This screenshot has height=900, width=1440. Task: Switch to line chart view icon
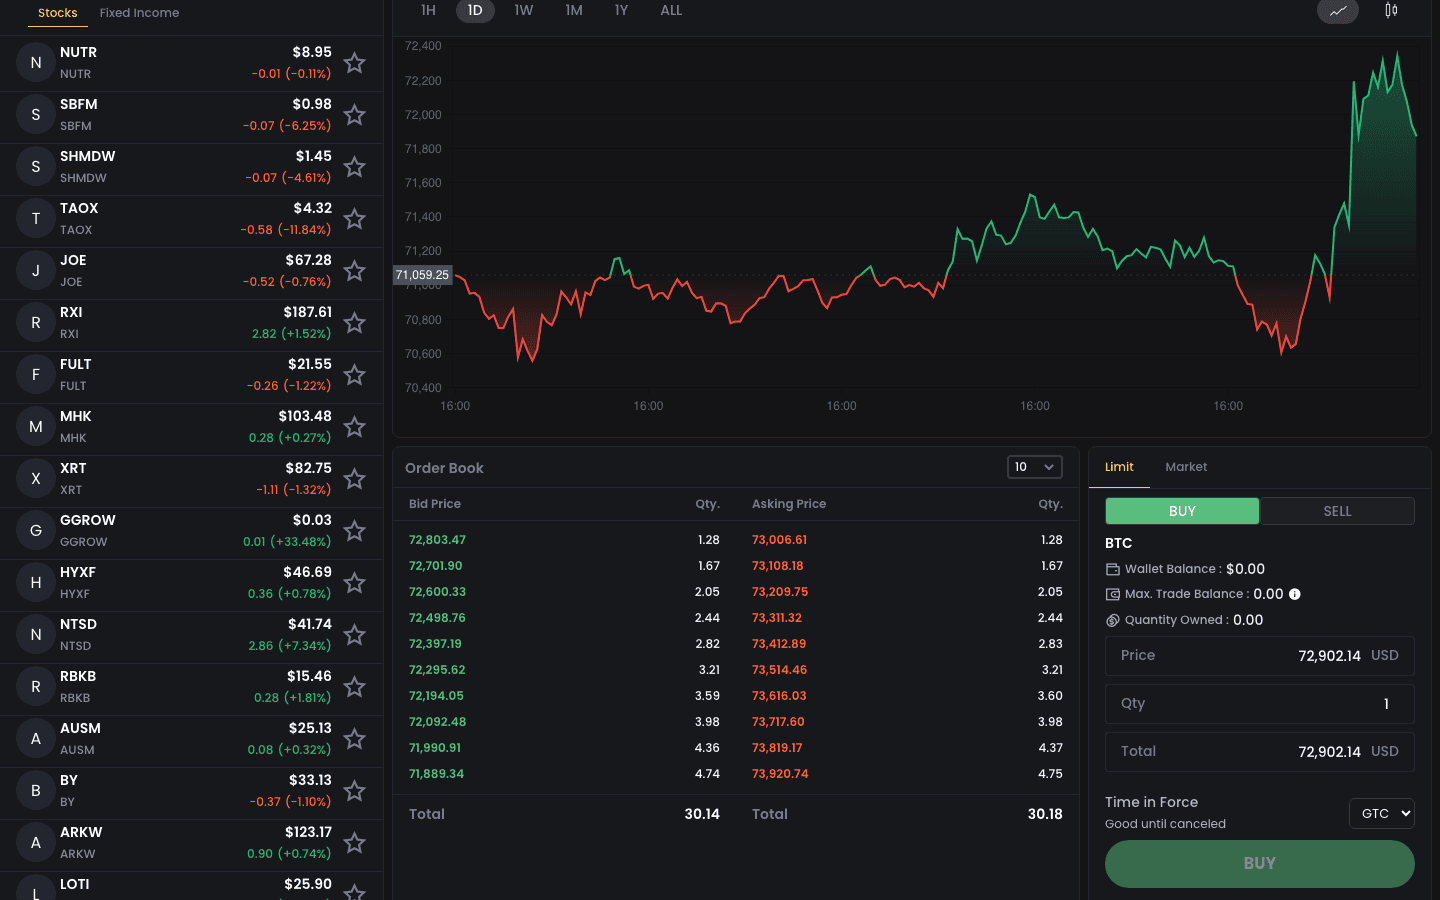coord(1337,11)
